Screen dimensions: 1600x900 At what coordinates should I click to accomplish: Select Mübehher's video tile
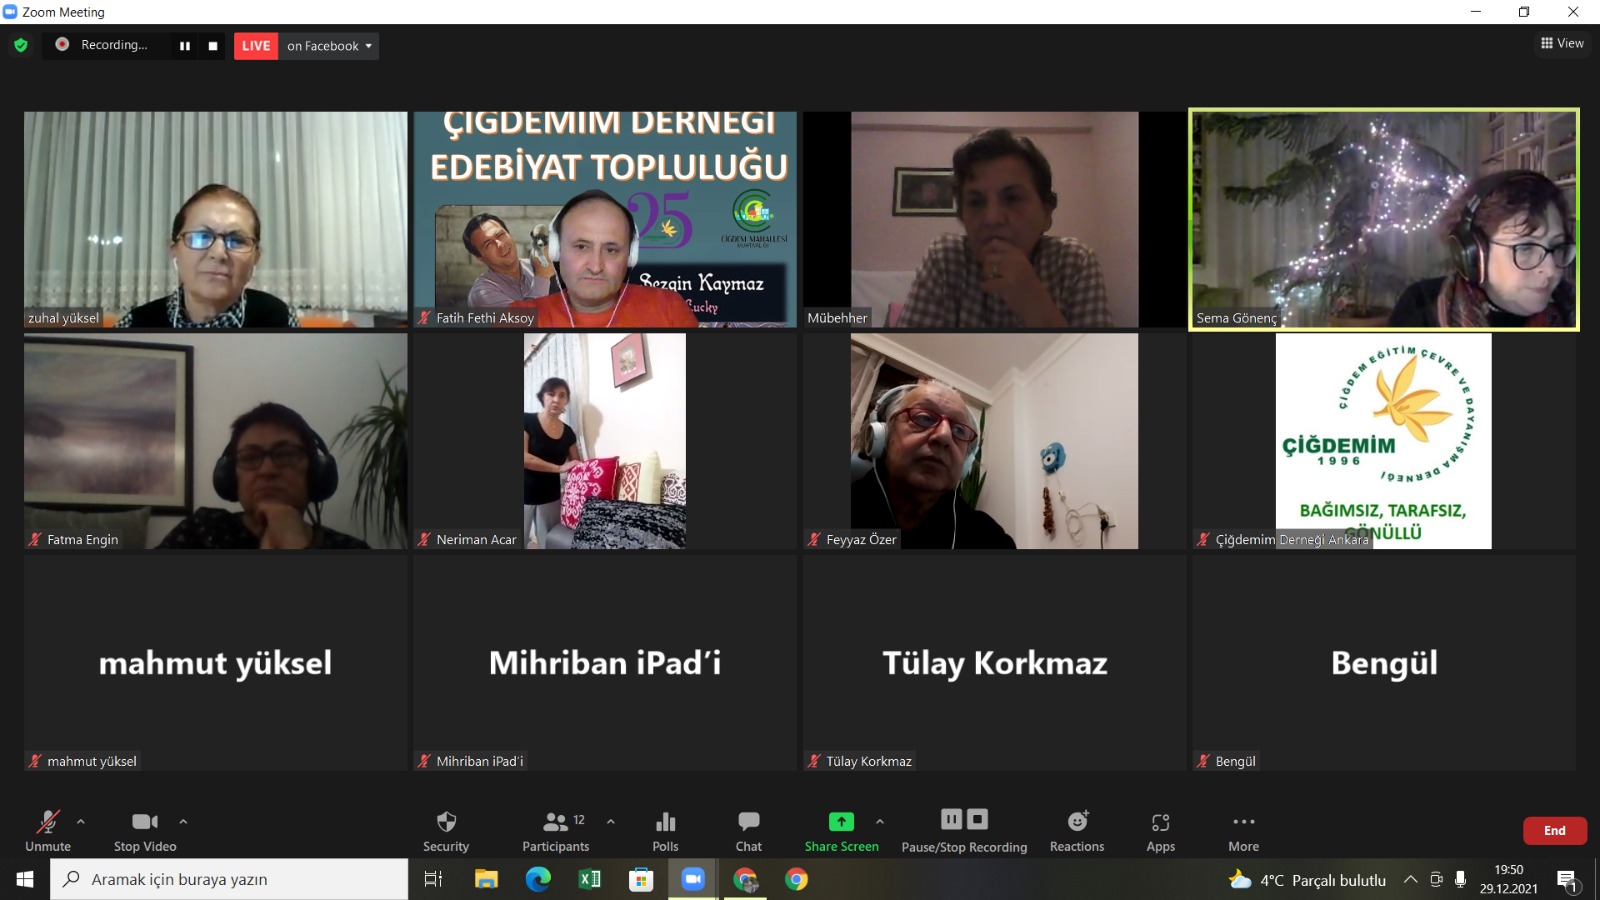[x=995, y=219]
